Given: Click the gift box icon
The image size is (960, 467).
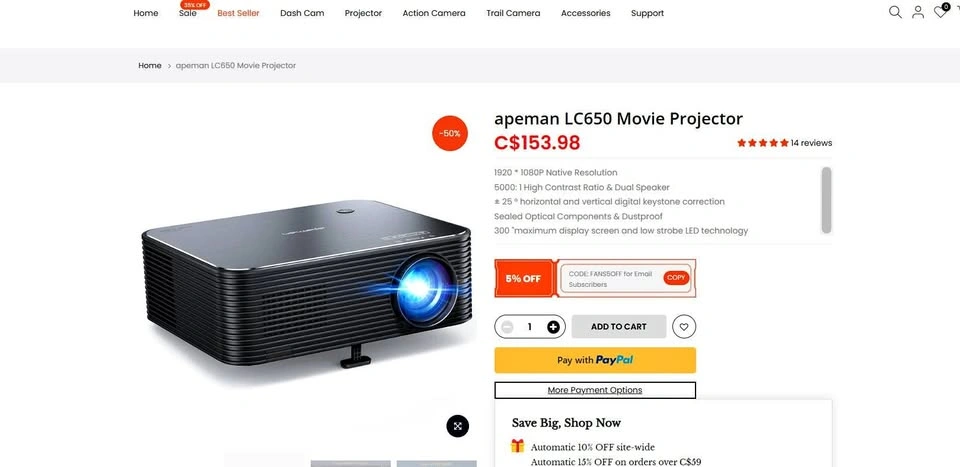Looking at the screenshot, I should click(517, 446).
